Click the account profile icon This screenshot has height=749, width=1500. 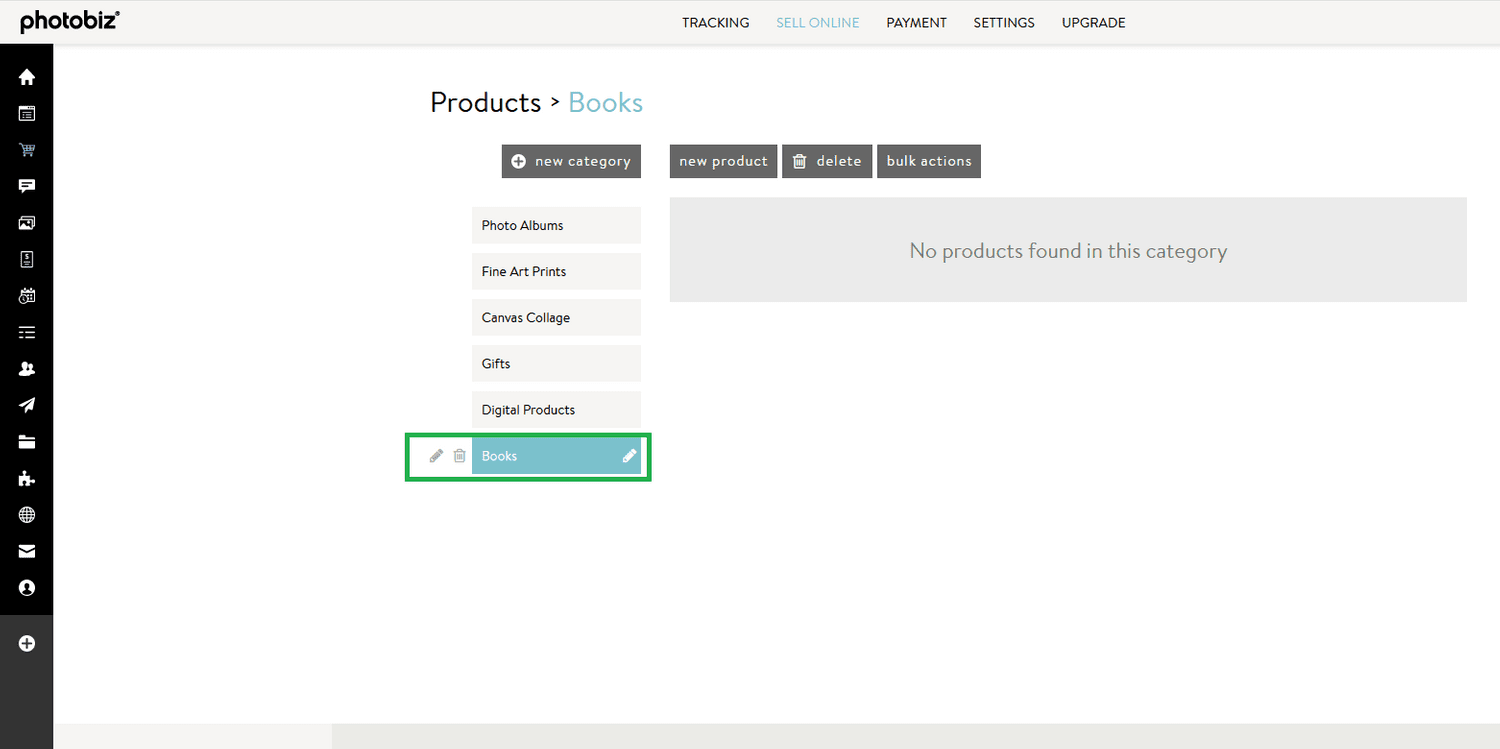(26, 588)
